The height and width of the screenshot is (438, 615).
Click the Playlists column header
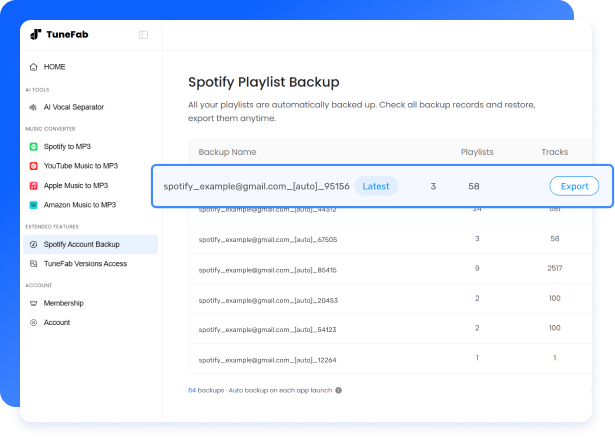477,152
